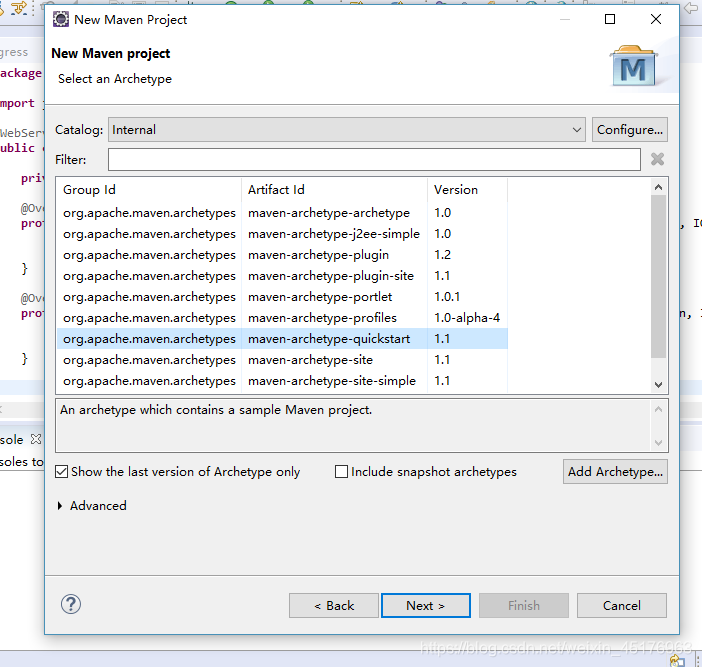
Task: Select the maven-archetype-profiles row
Action: pyautogui.click(x=283, y=318)
